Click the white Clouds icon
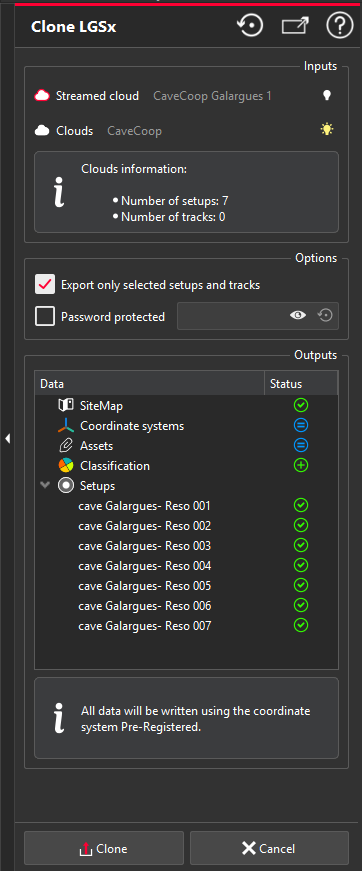The image size is (362, 871). 42,131
